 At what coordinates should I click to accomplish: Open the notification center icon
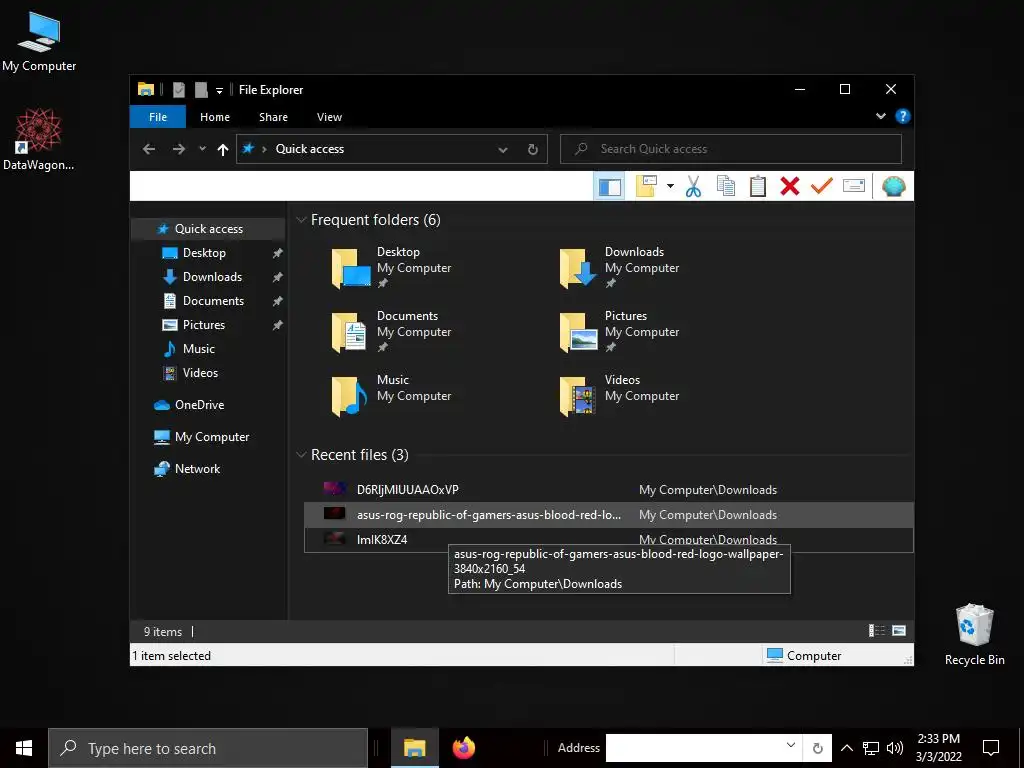(991, 748)
